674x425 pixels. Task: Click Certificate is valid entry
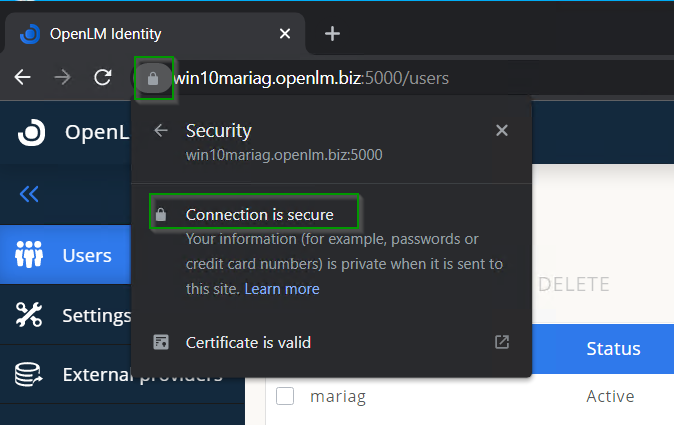click(x=248, y=342)
